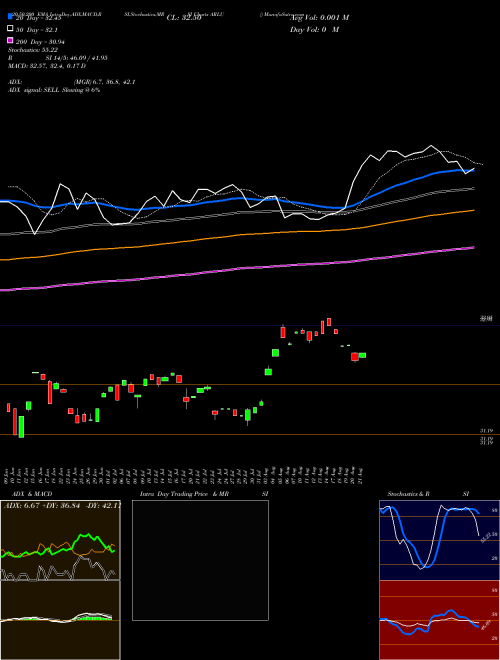This screenshot has width=500, height=660.
Task: Click the Avg Vol 0.001 M label
Action: pos(320,18)
